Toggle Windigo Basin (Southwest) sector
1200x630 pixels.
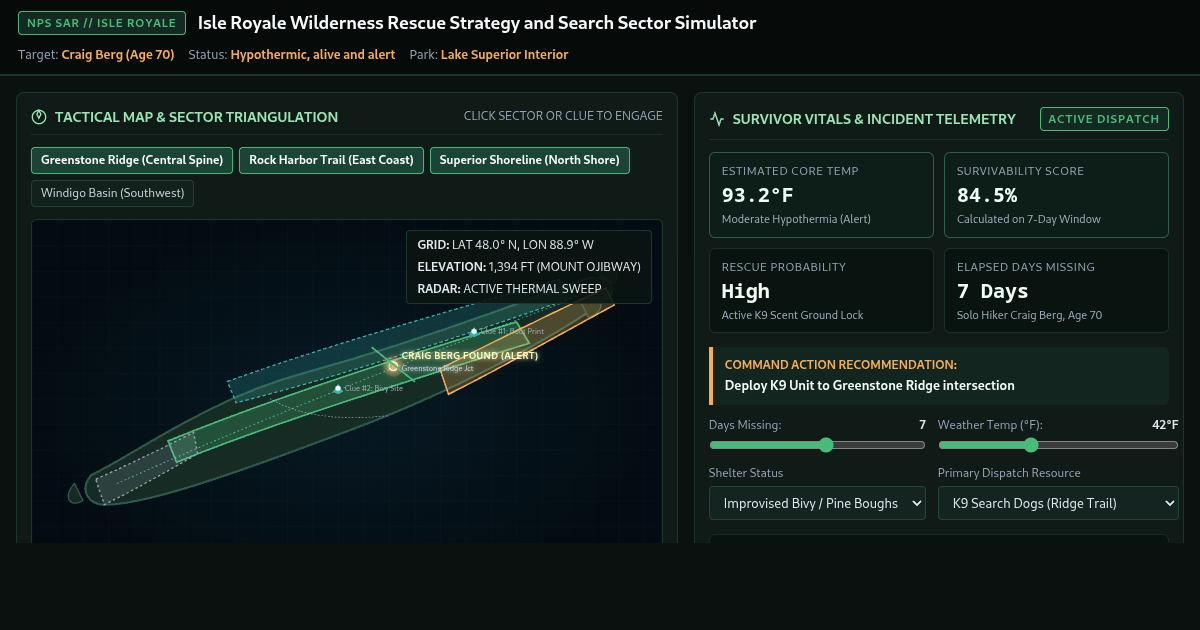coord(113,193)
